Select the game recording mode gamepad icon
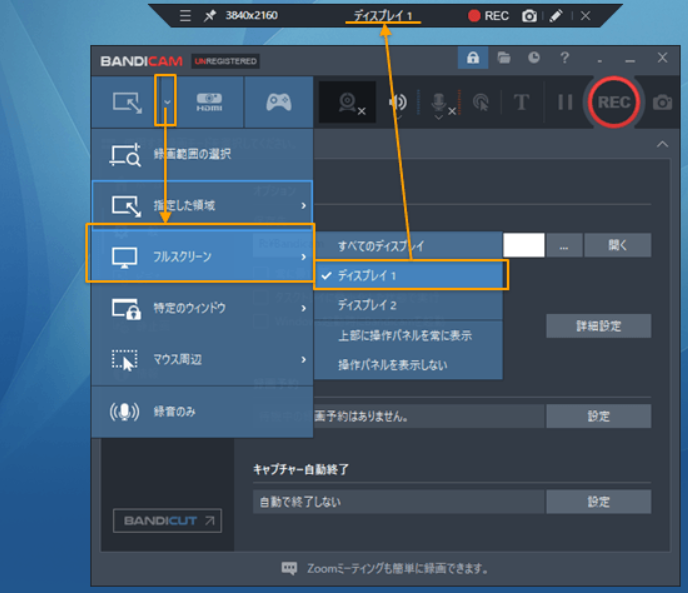 278,102
